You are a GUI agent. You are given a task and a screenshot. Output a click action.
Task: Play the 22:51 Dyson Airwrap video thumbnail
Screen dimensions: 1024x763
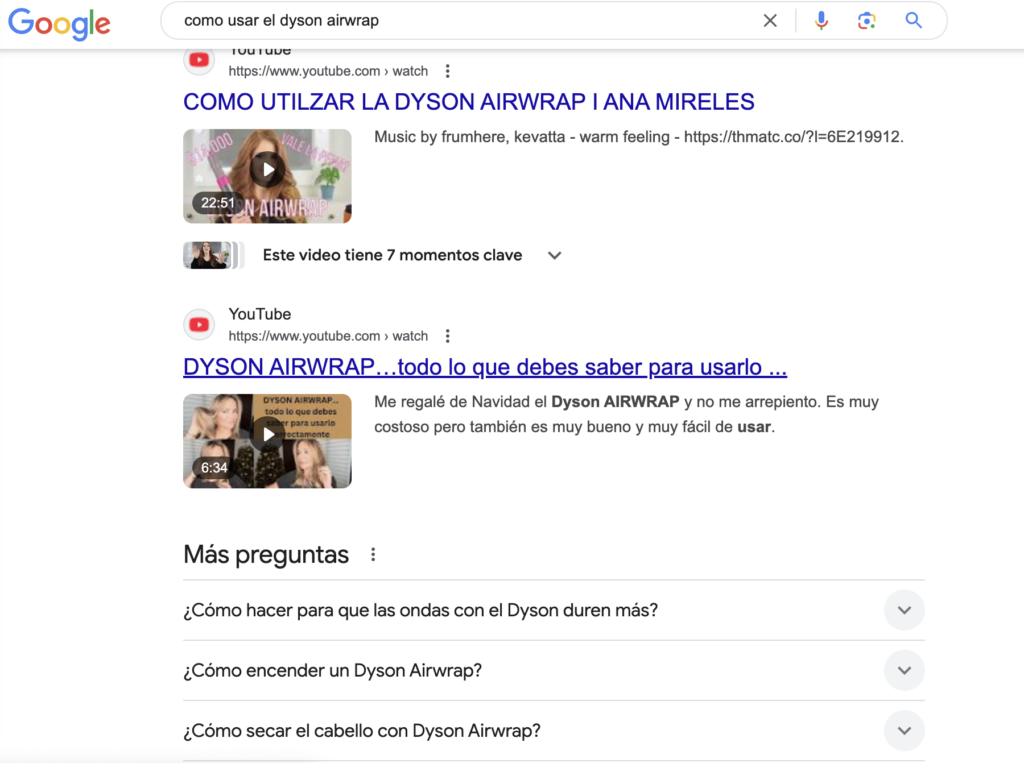[x=267, y=176]
